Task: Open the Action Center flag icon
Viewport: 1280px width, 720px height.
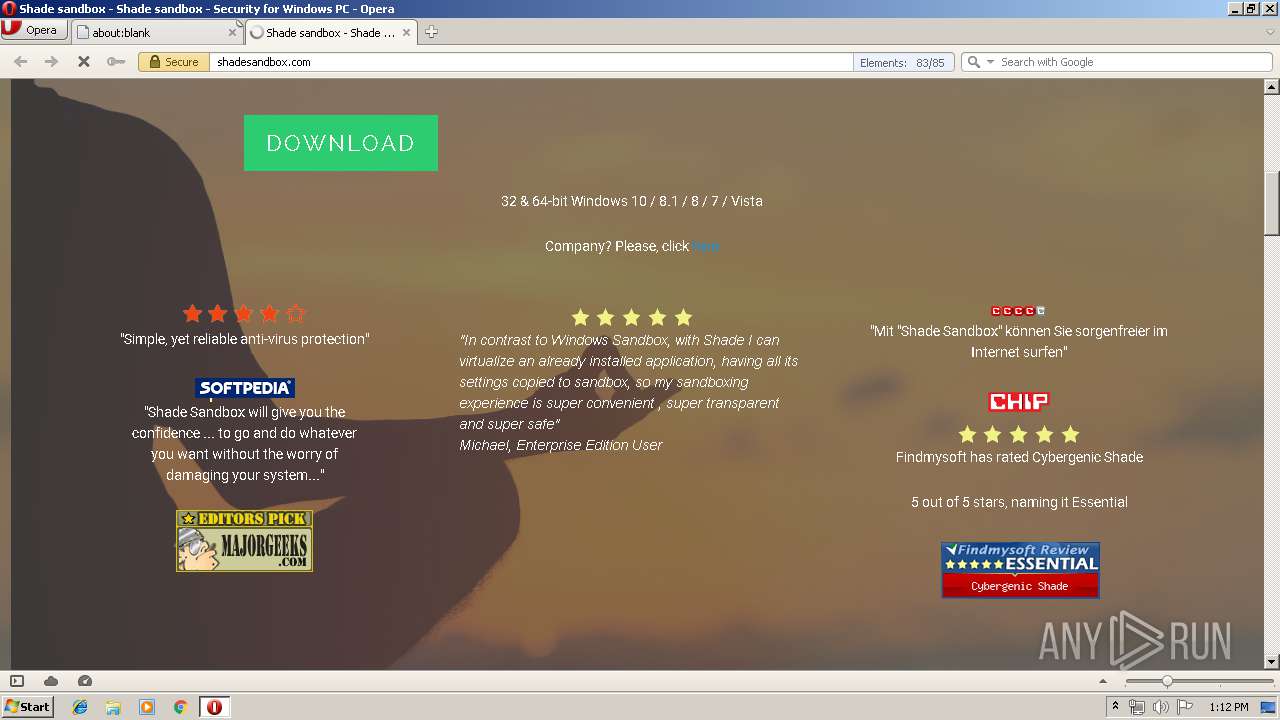Action: (x=1185, y=707)
